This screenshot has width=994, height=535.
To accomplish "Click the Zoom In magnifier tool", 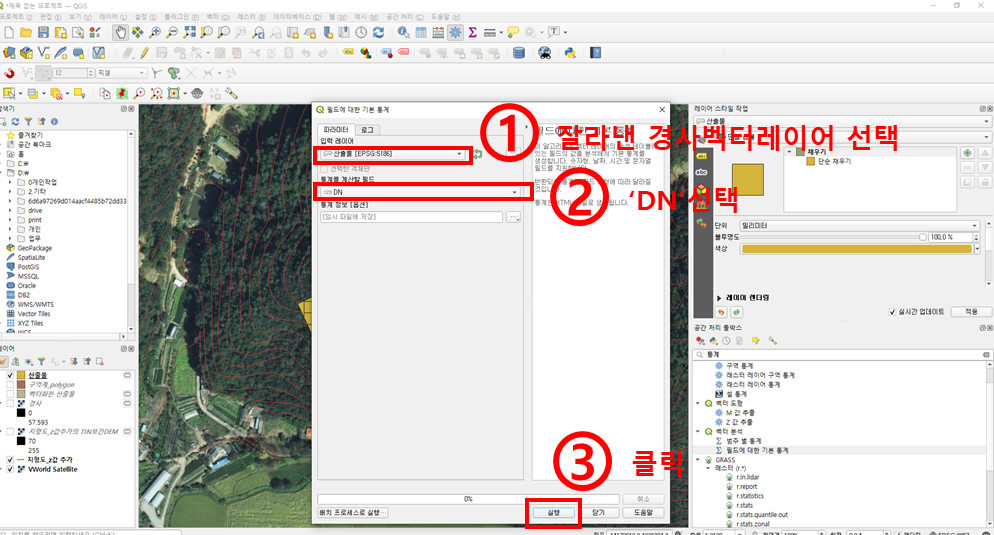I will click(x=155, y=32).
